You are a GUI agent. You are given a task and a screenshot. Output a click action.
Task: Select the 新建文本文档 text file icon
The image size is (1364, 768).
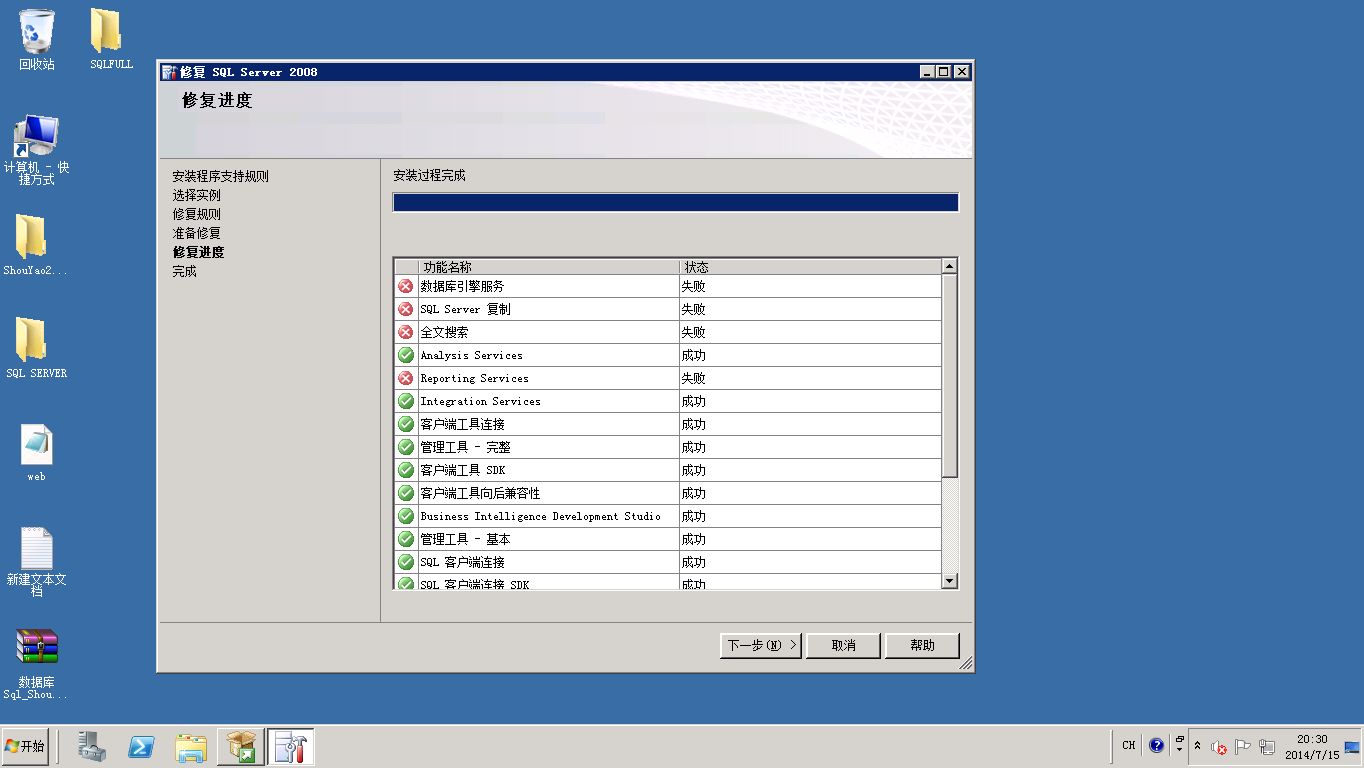point(37,562)
